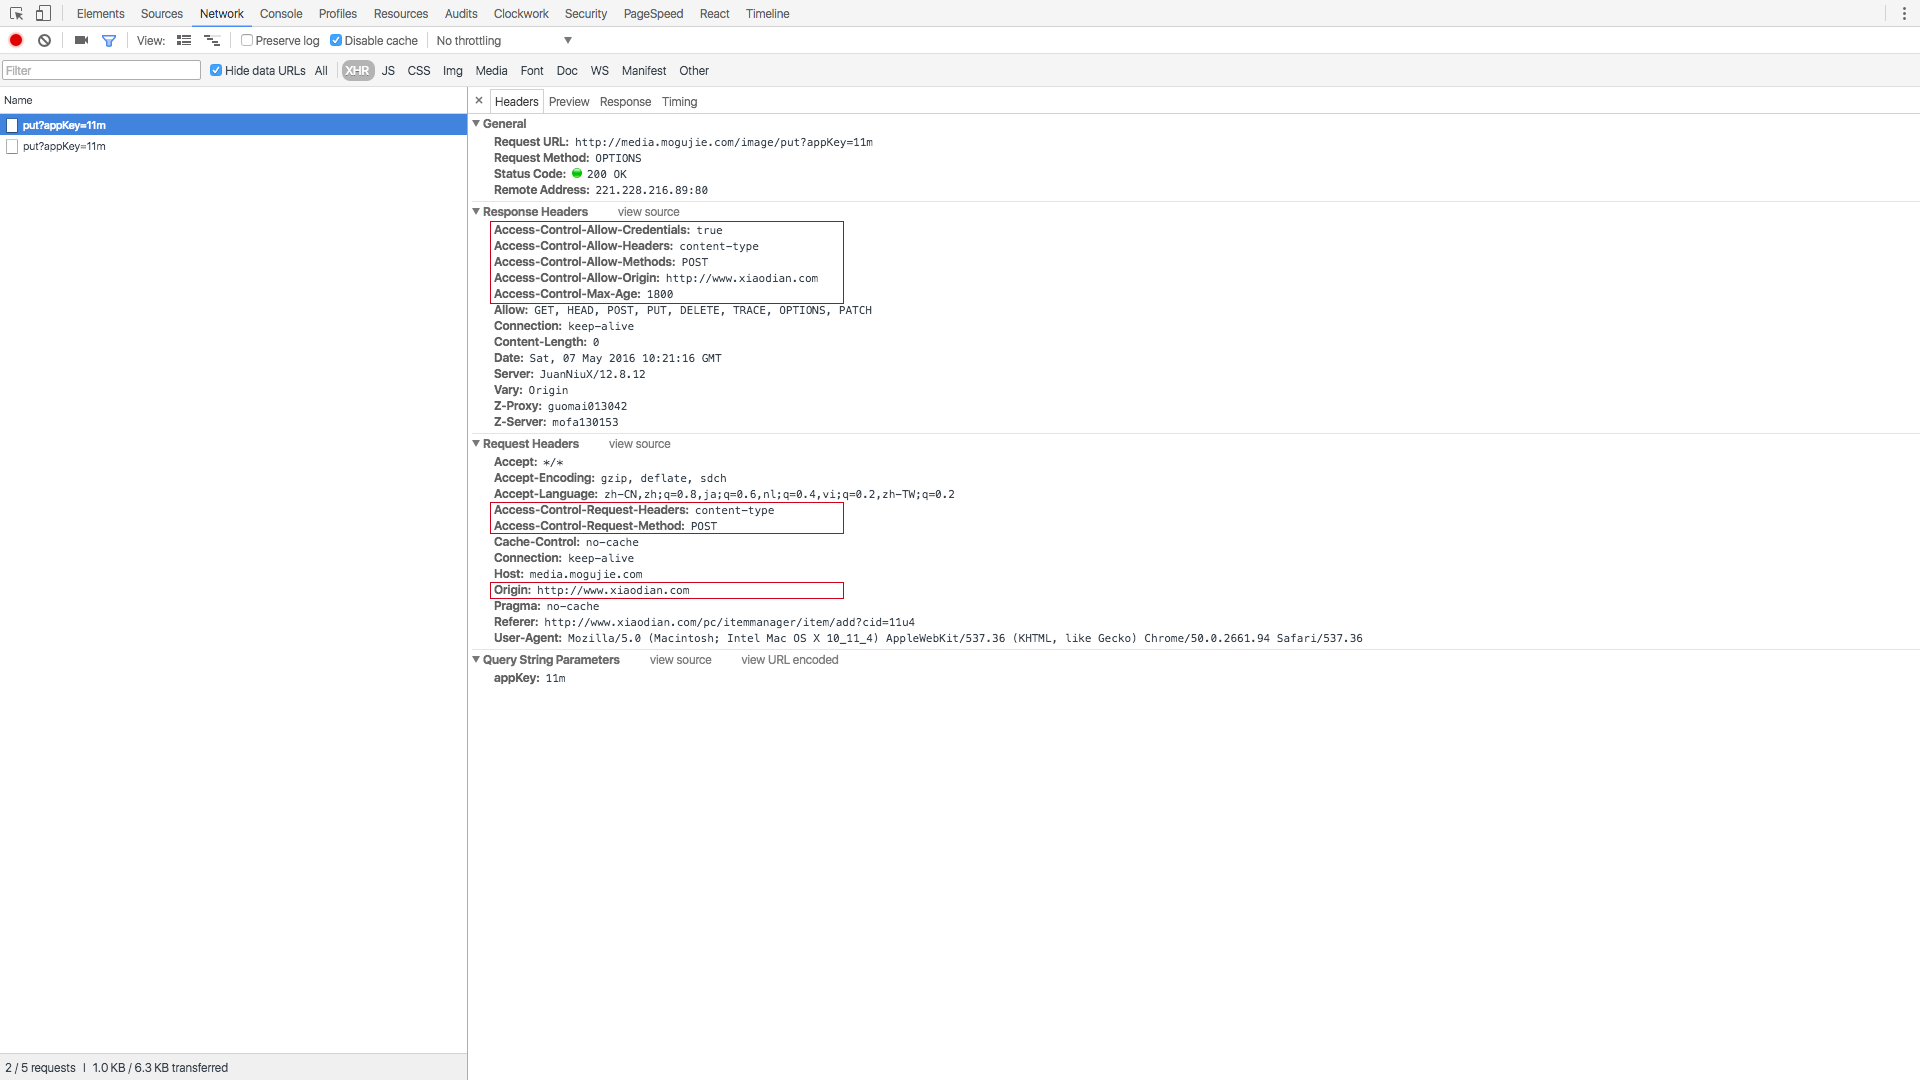The height and width of the screenshot is (1080, 1920).
Task: Toggle device mode icon
Action: (x=43, y=14)
